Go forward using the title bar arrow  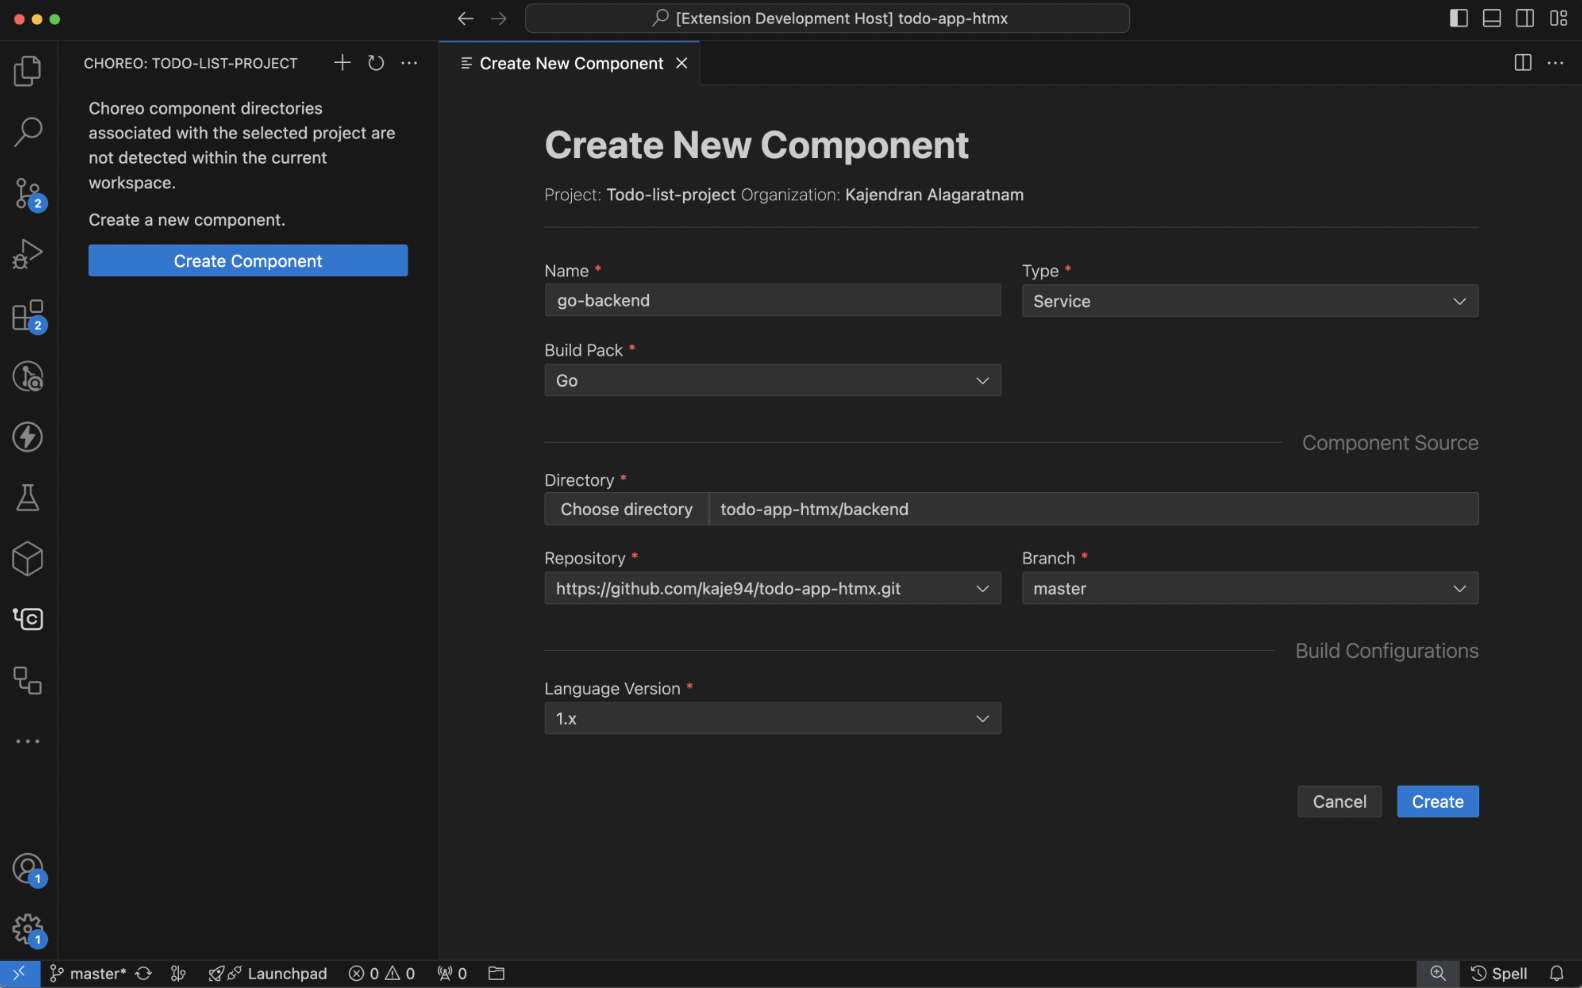[499, 18]
